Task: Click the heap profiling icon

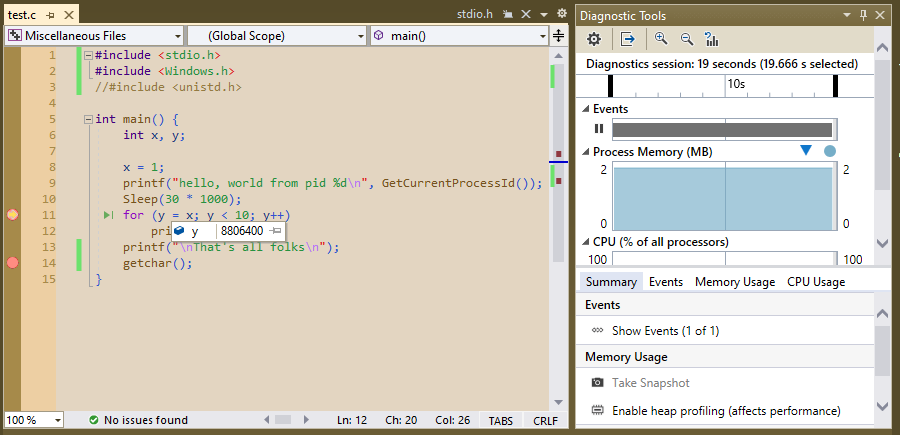Action: 598,411
